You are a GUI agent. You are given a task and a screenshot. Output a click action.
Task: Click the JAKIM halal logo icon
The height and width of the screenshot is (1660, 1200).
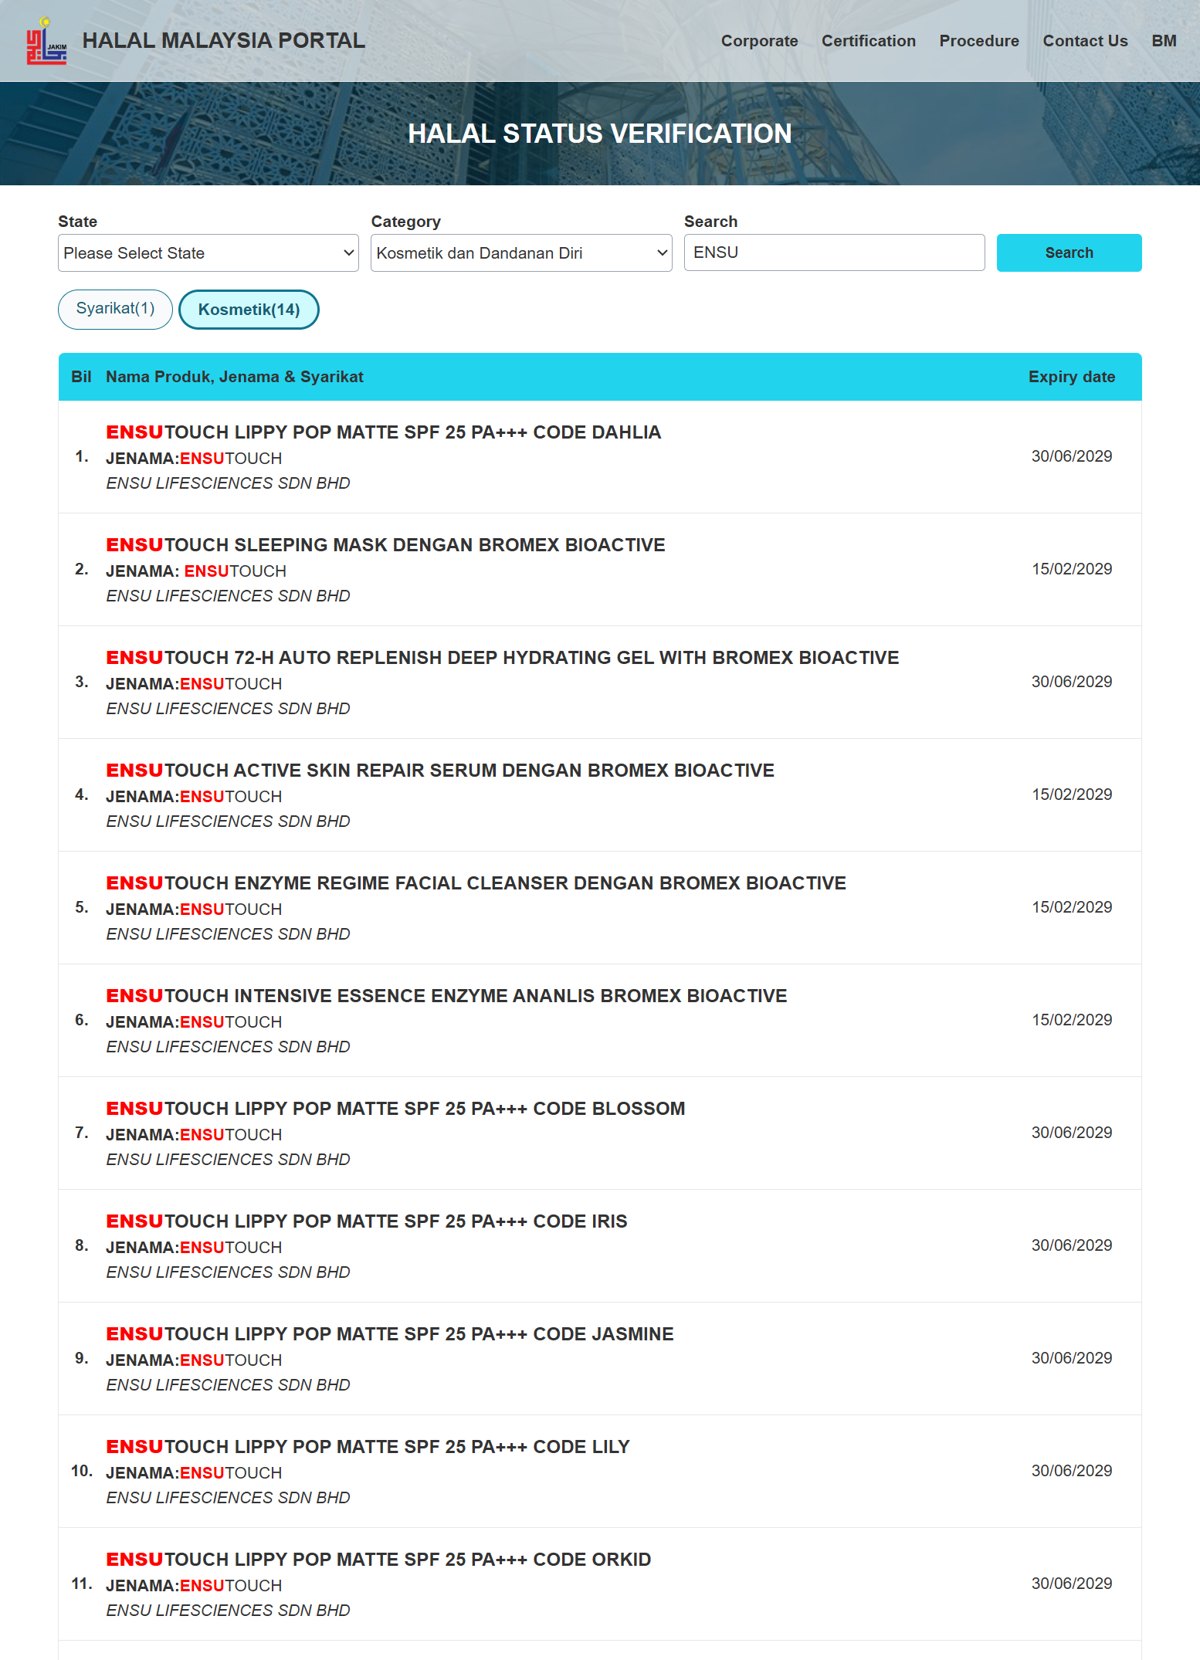click(46, 41)
